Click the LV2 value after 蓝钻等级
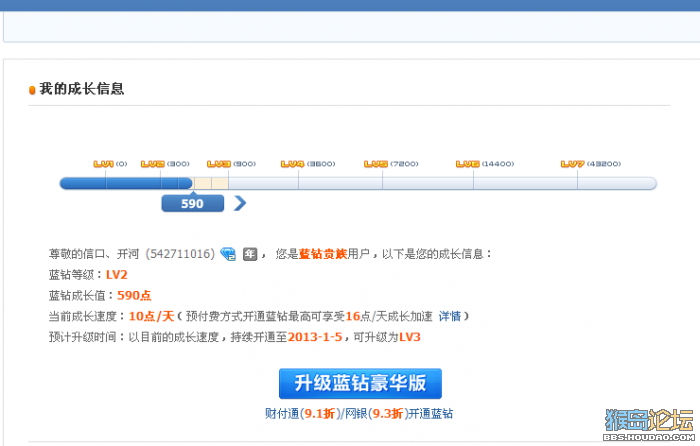700x446 pixels. coord(117,275)
